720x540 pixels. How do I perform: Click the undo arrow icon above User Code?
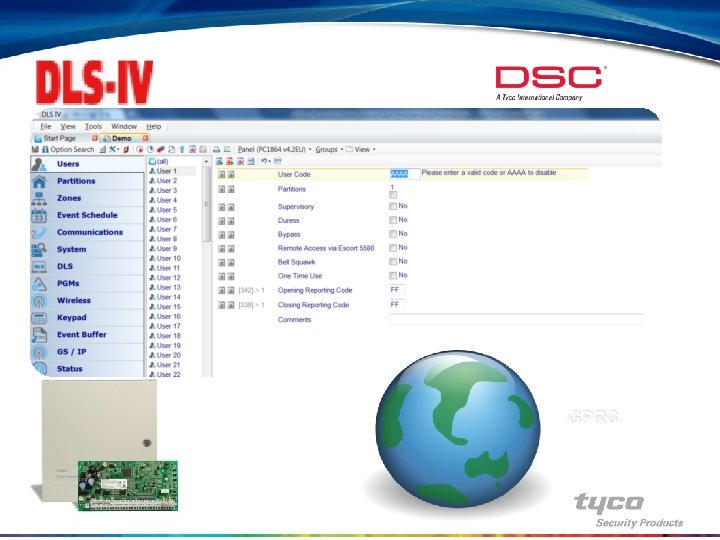[264, 161]
